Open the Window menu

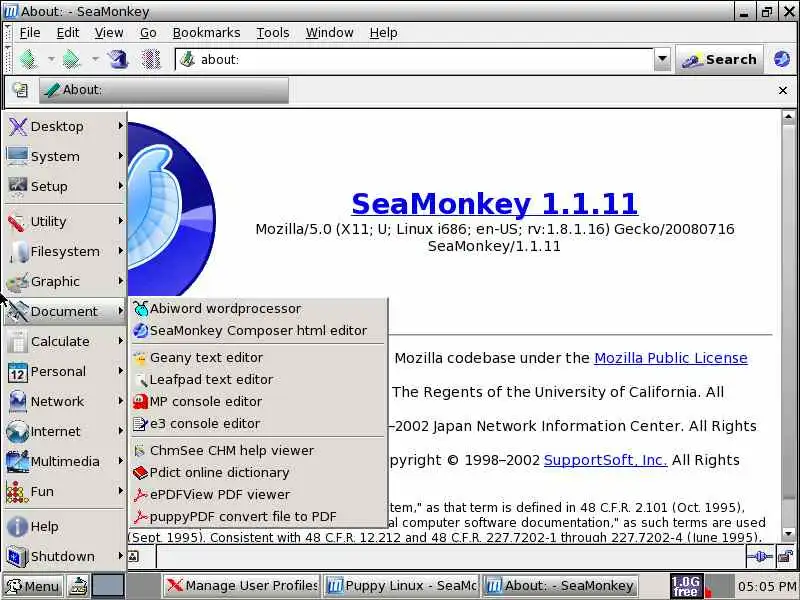329,33
